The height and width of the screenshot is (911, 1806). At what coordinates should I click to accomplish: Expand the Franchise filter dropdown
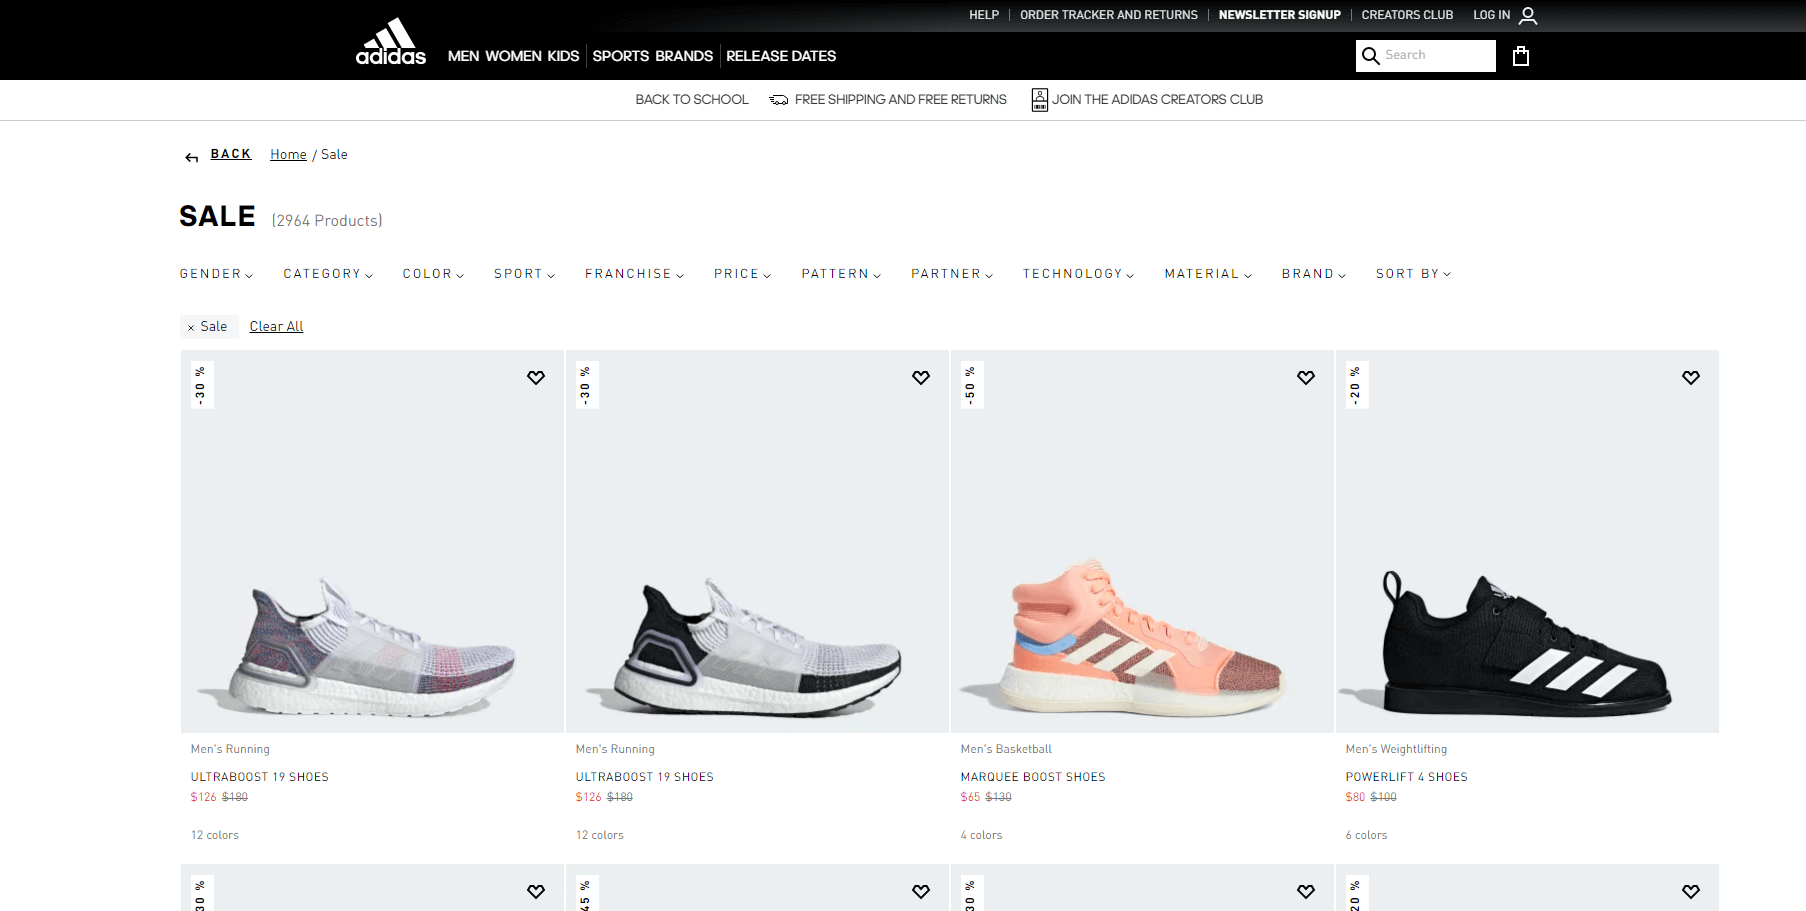(635, 274)
